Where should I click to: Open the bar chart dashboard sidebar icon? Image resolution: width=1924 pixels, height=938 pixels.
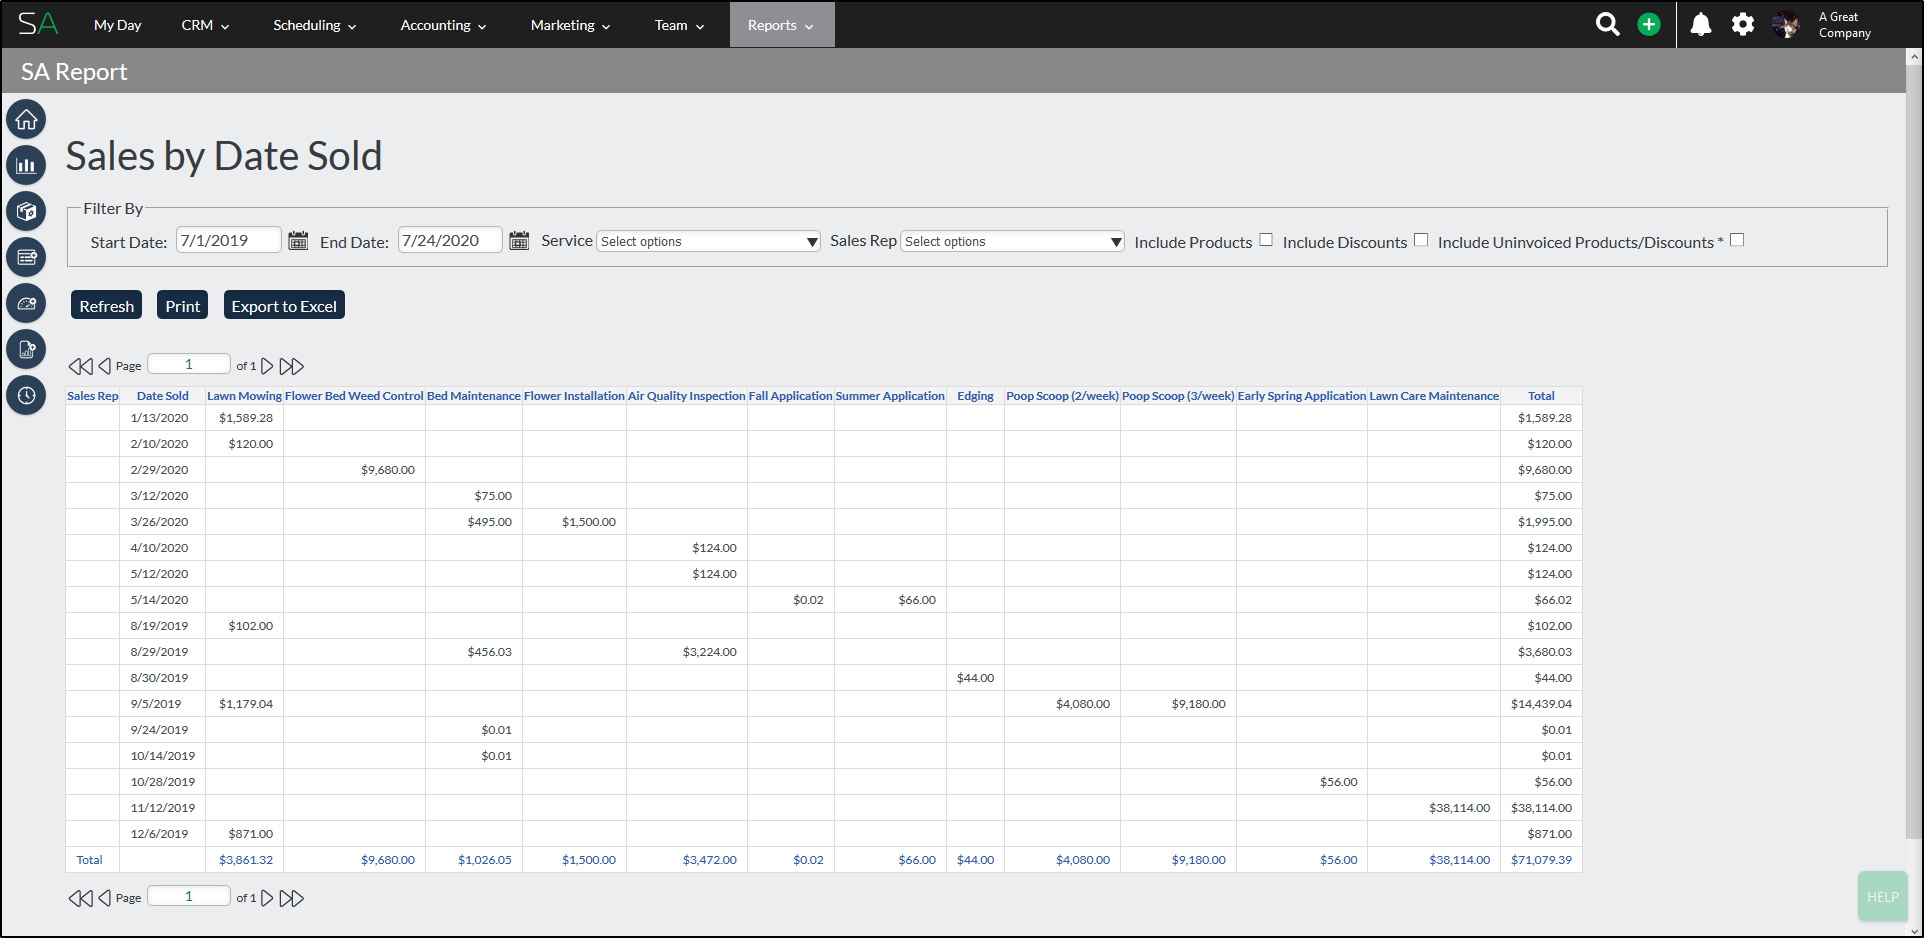(x=26, y=166)
